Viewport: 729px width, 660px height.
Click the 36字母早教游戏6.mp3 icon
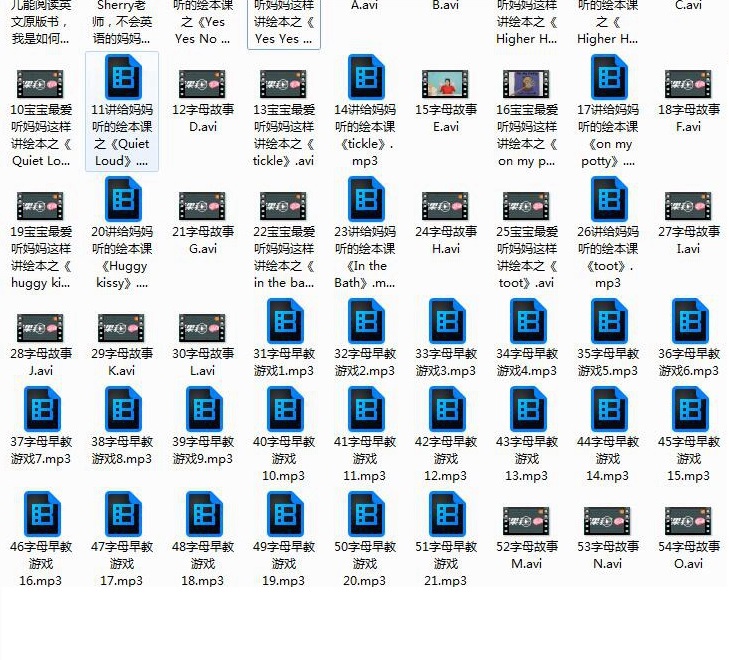pos(689,322)
